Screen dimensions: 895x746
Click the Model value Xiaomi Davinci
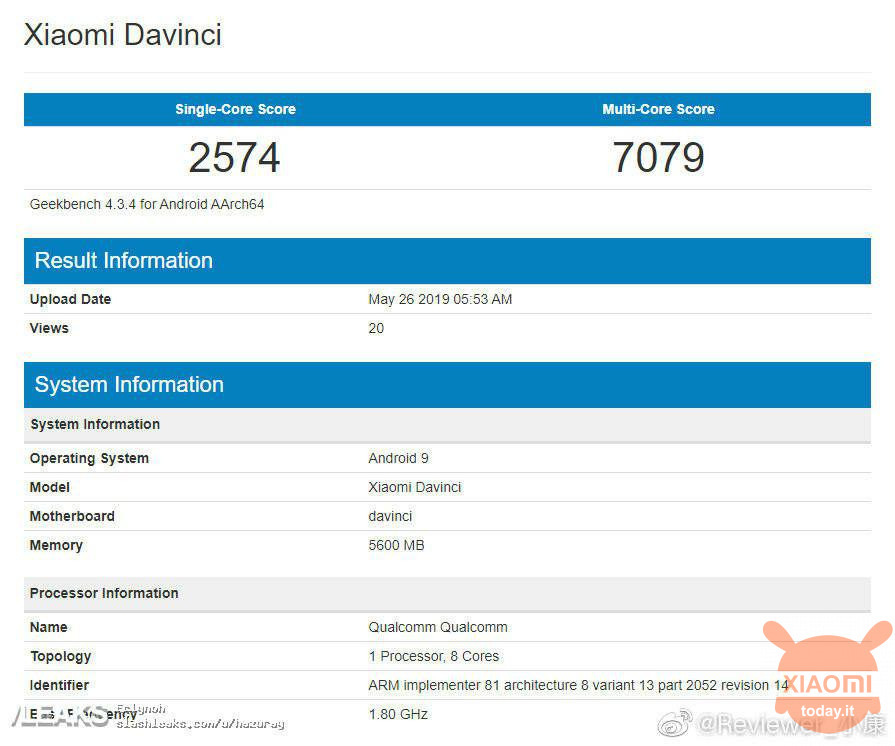click(415, 487)
